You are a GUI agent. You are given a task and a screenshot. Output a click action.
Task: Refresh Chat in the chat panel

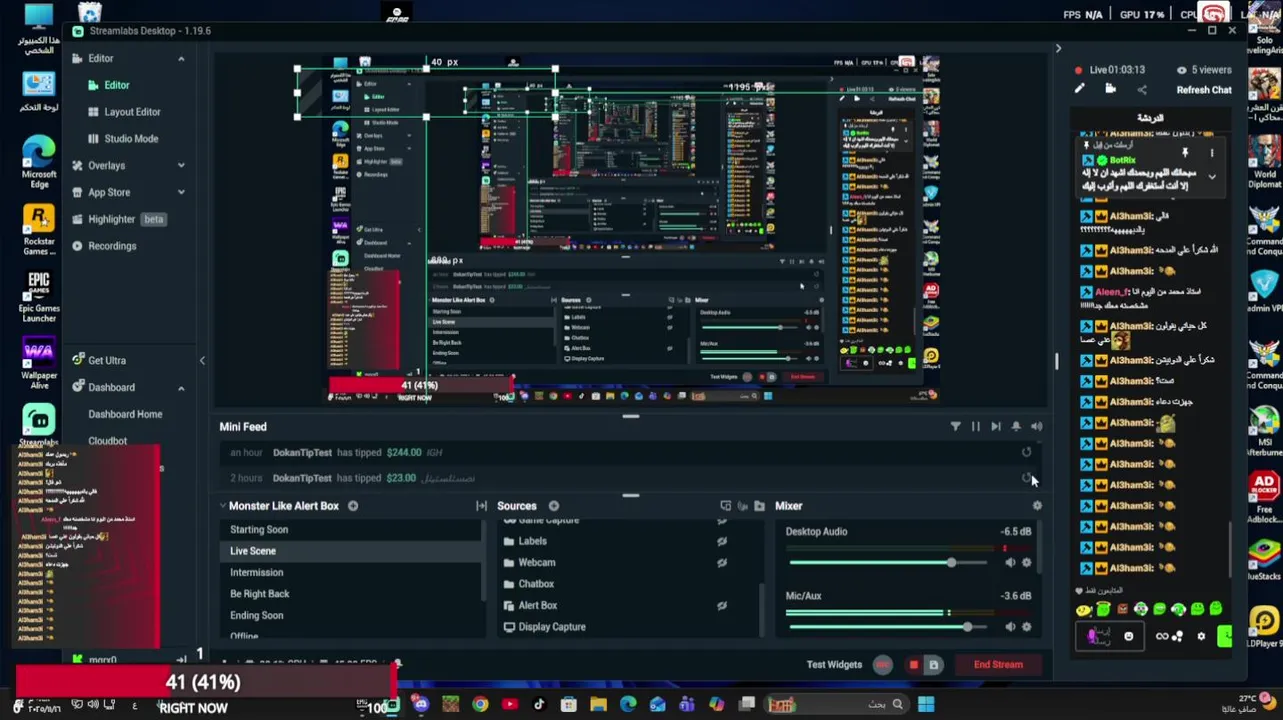1204,90
